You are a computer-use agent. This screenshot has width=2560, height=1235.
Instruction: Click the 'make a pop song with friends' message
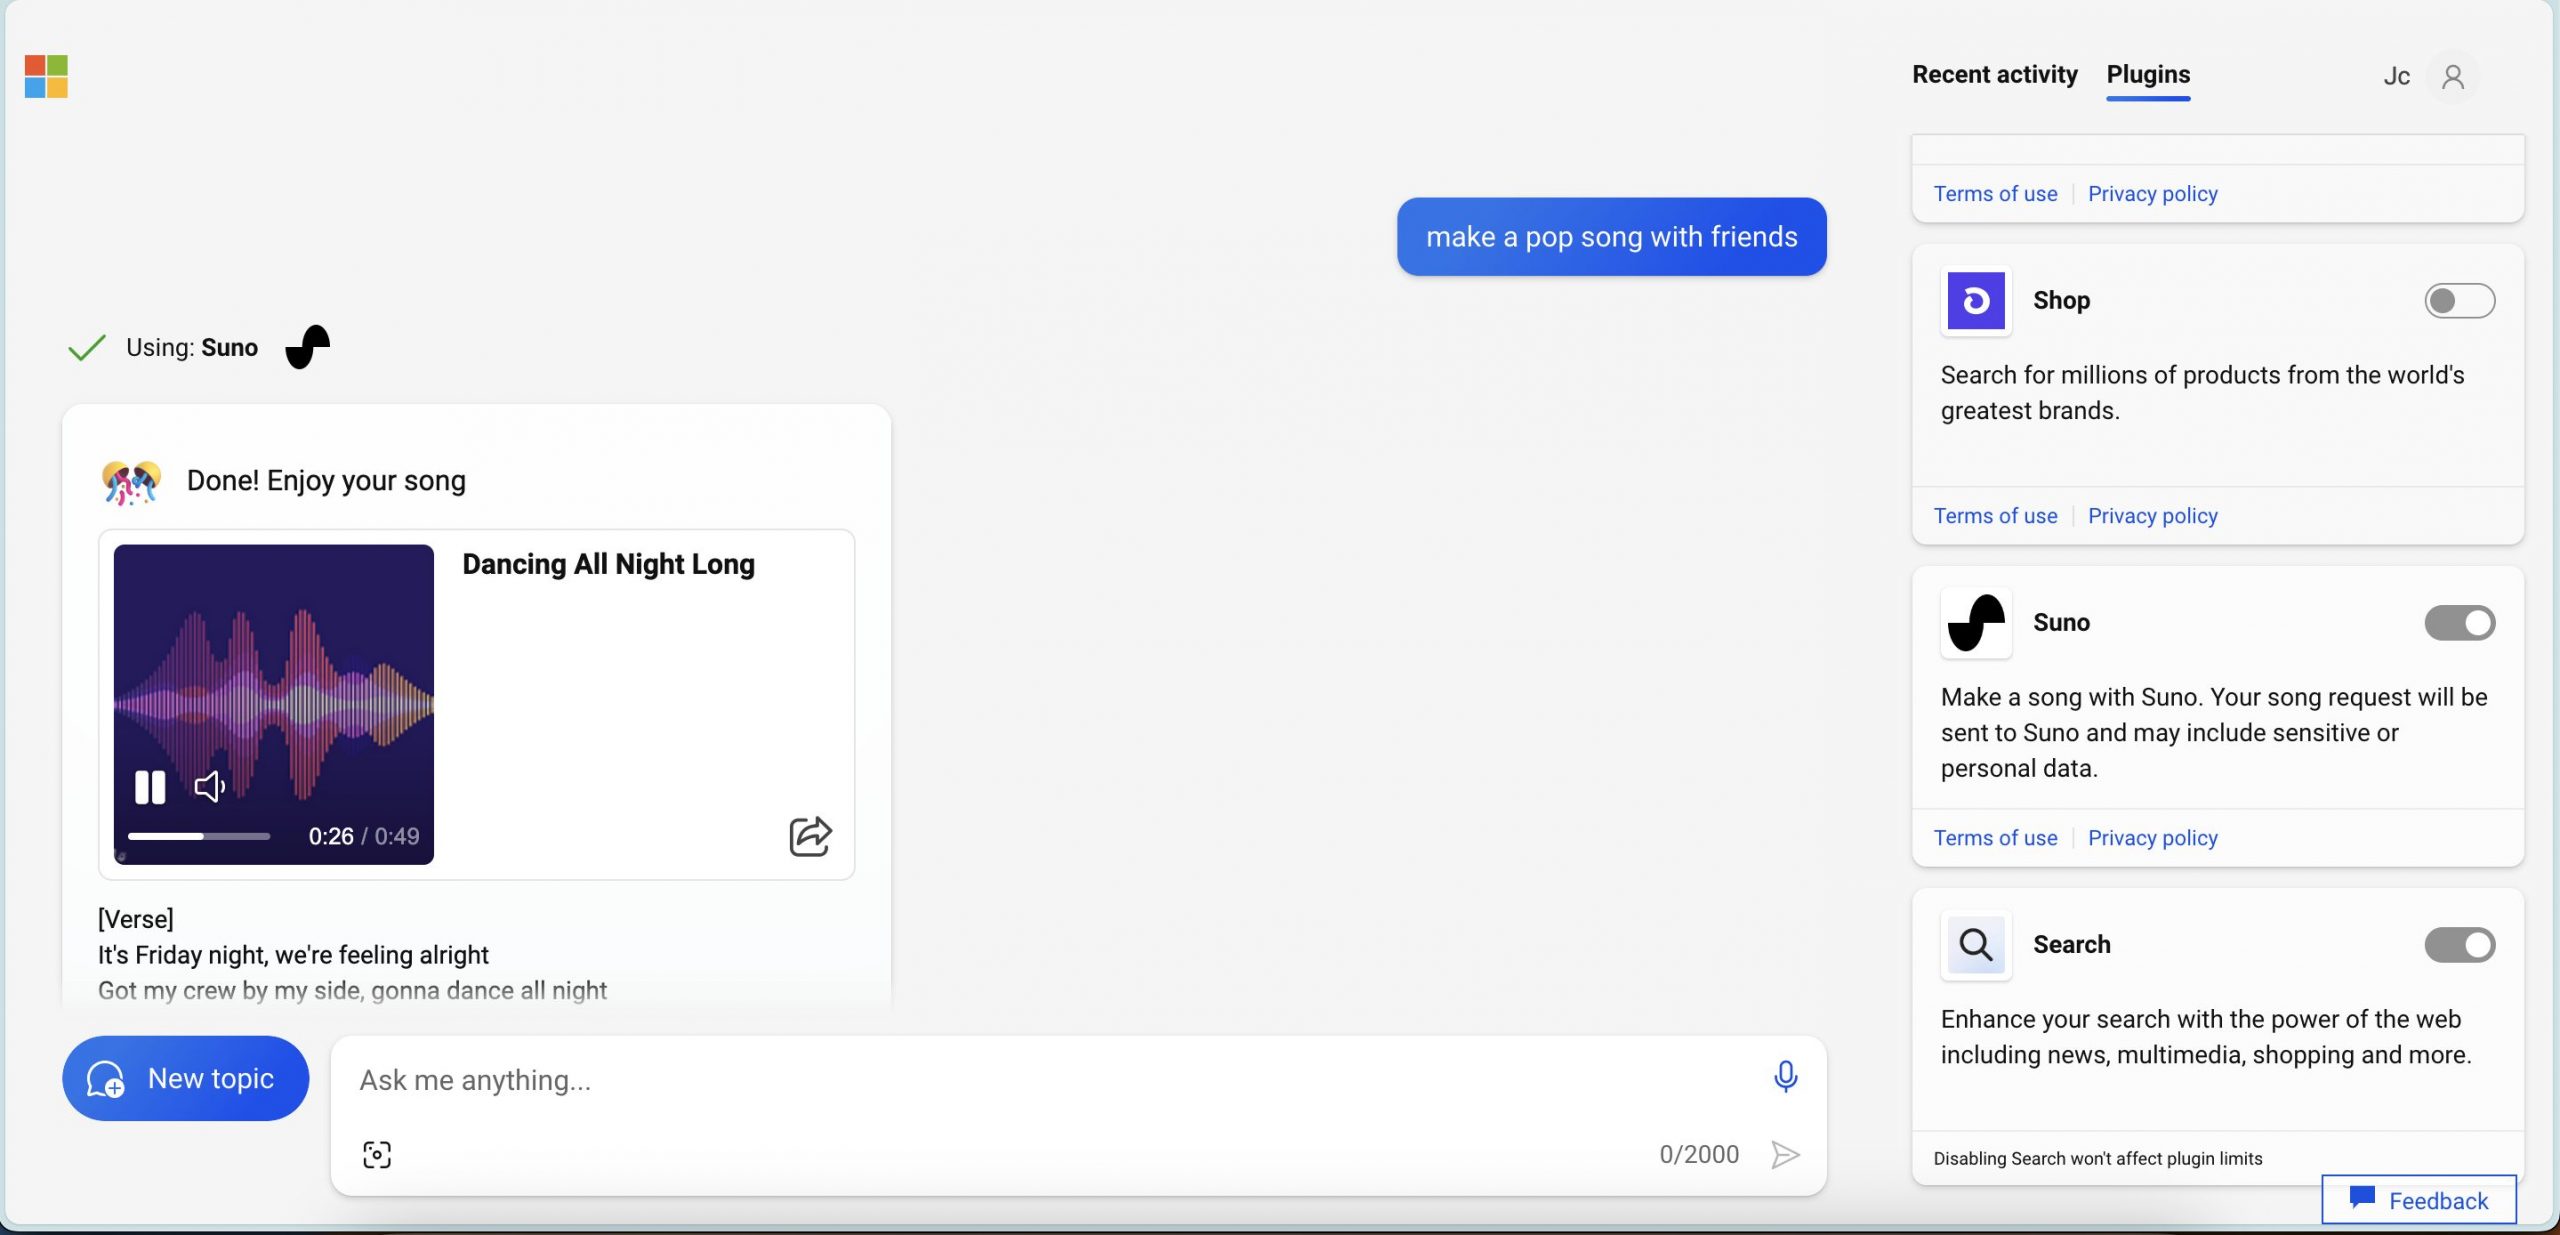[x=1611, y=237]
